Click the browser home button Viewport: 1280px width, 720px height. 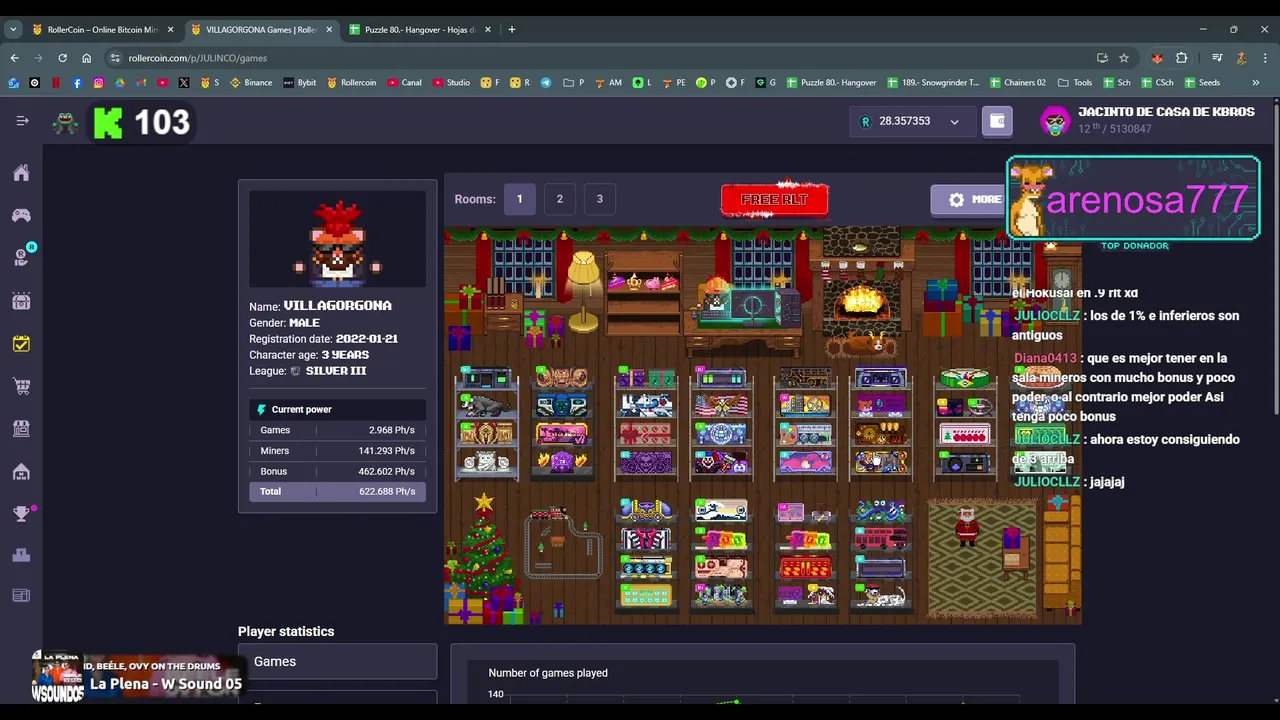pos(86,58)
